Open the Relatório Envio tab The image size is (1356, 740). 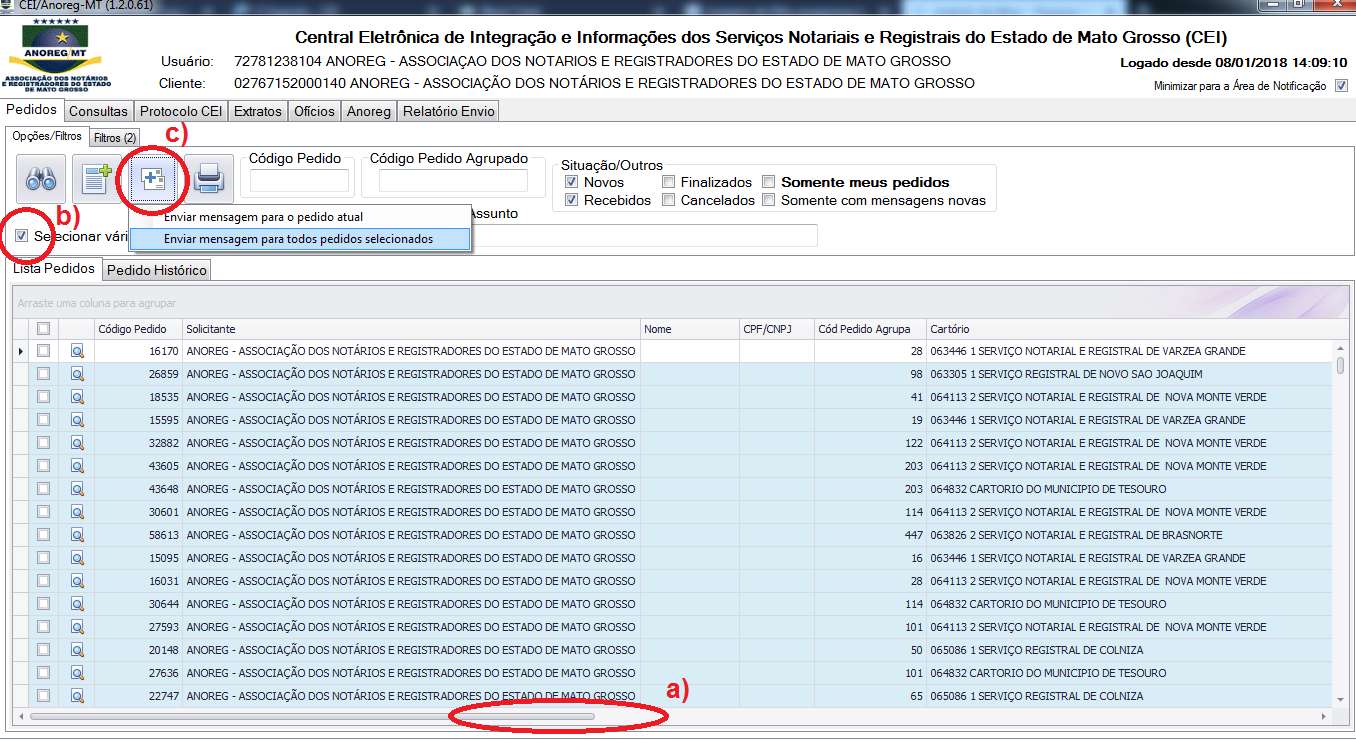click(448, 111)
